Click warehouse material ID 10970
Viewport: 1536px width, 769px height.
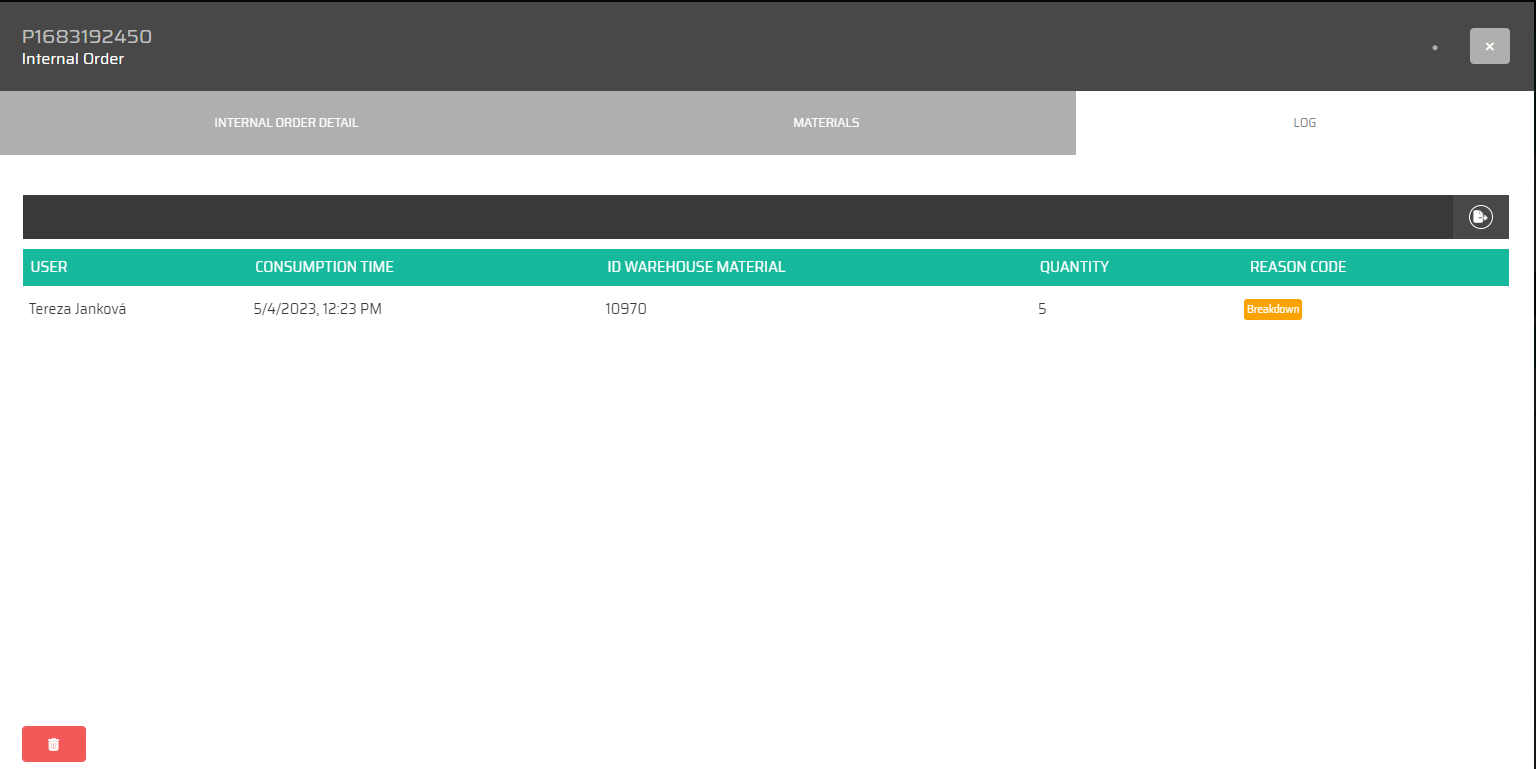(626, 309)
